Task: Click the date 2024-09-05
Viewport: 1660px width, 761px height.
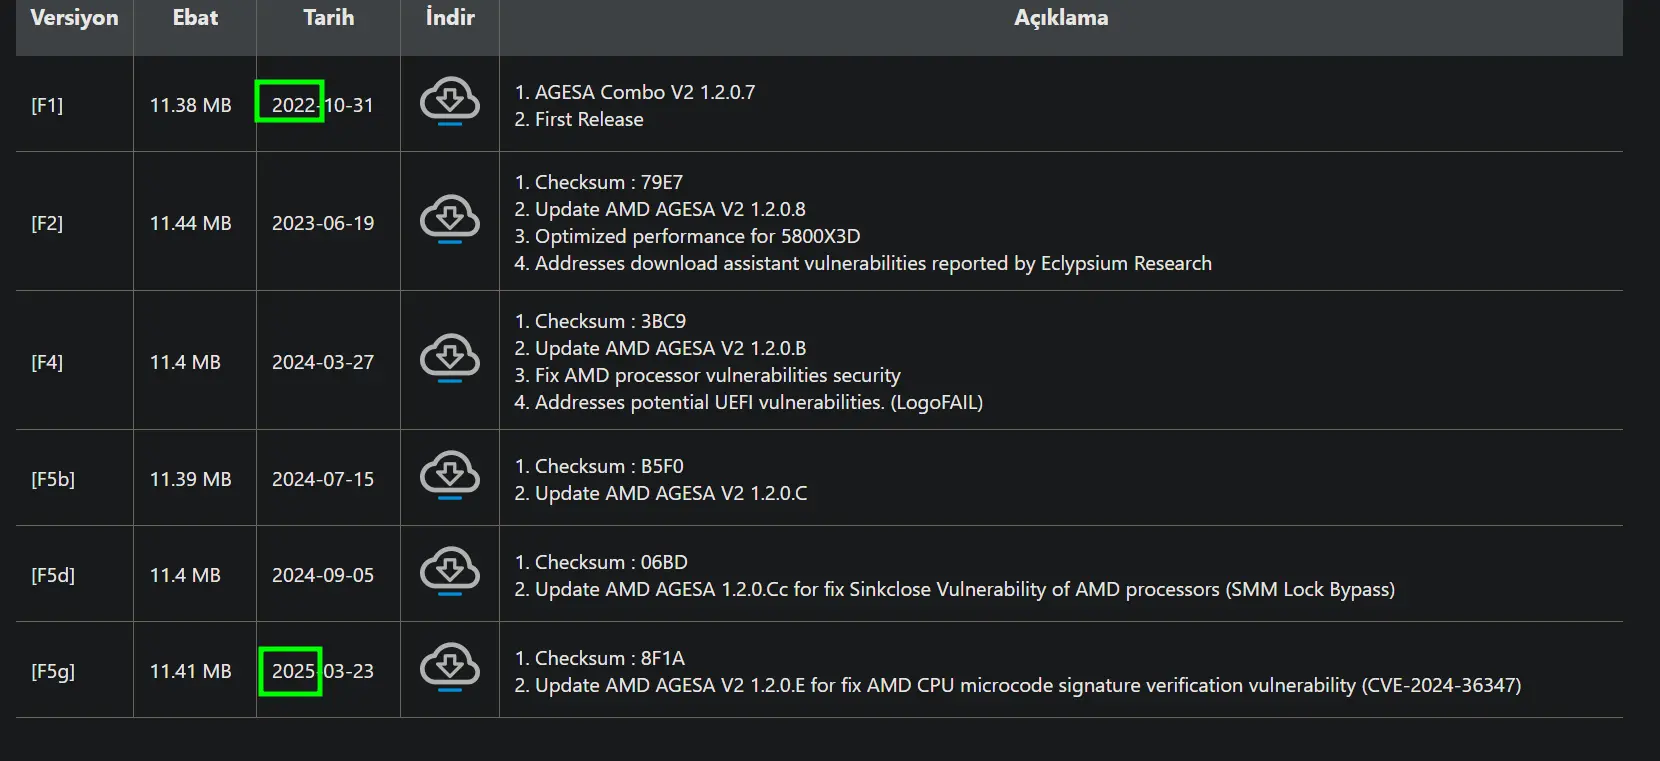Action: coord(323,575)
